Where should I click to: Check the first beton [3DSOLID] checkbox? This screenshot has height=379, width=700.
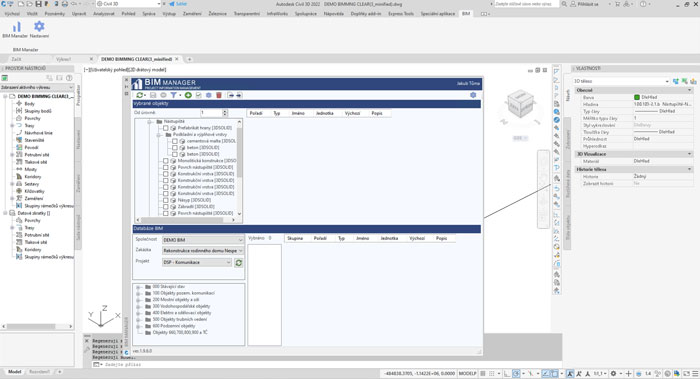[175, 148]
